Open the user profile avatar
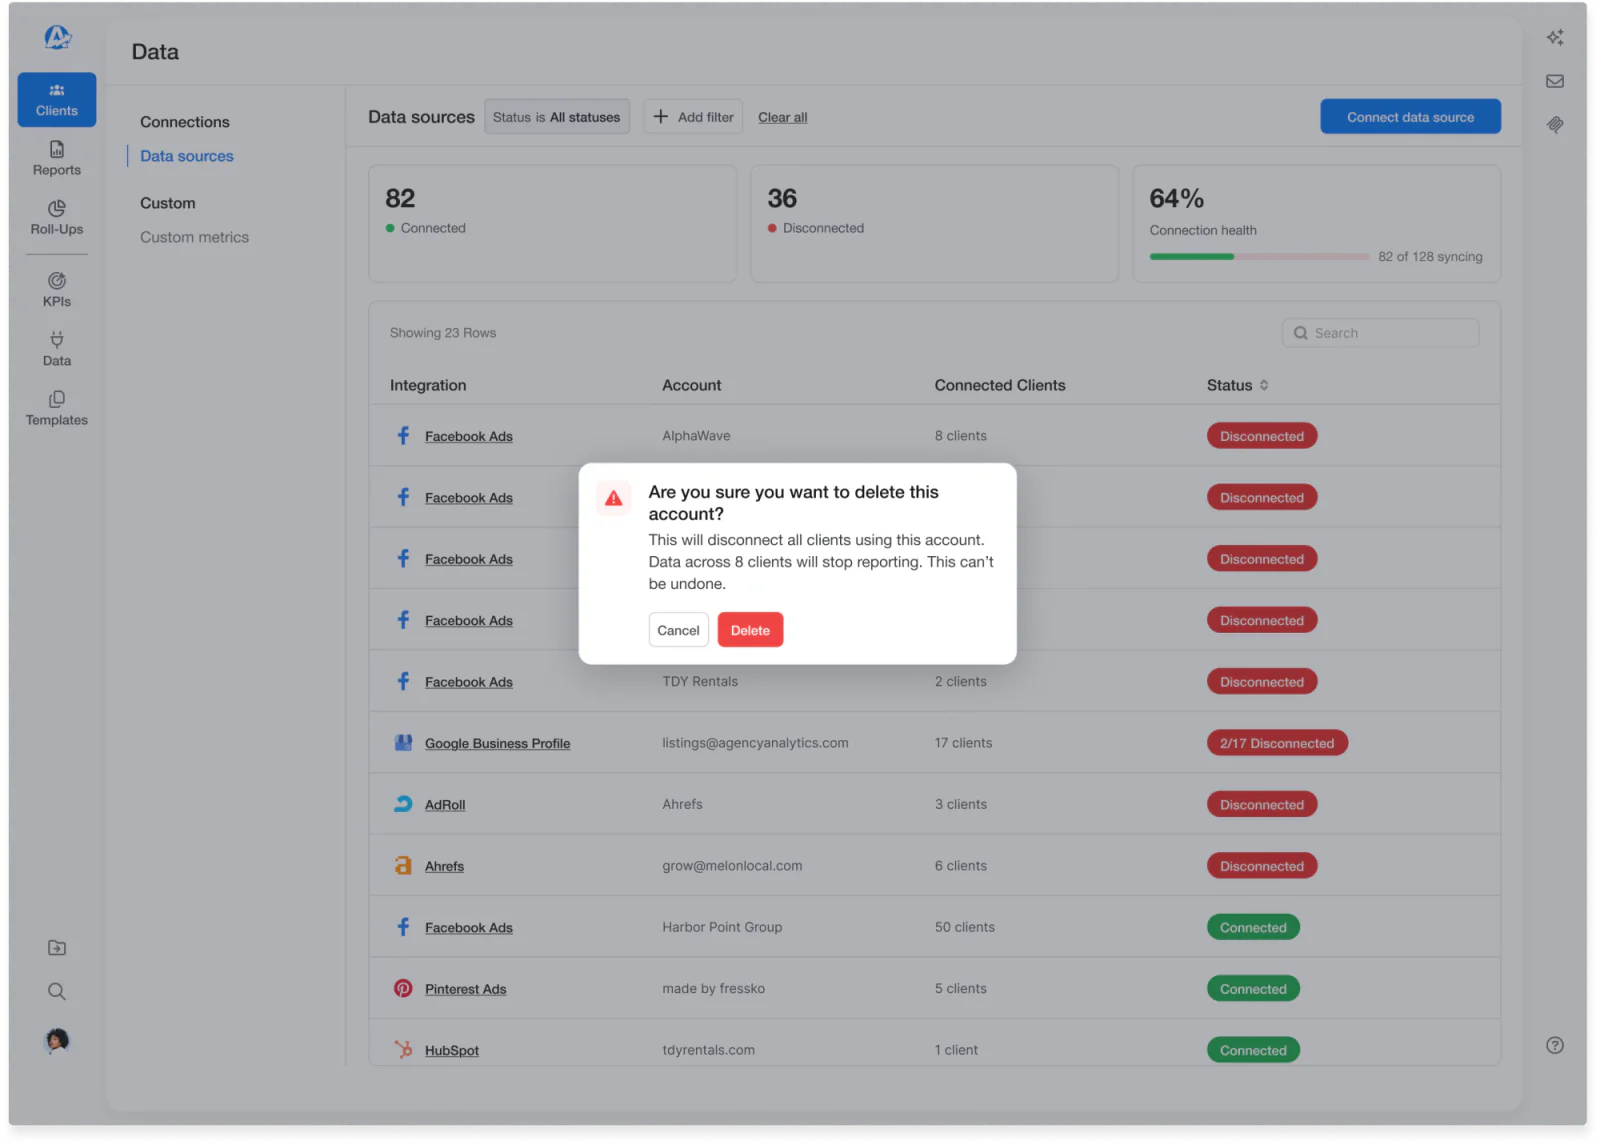 pyautogui.click(x=57, y=1041)
